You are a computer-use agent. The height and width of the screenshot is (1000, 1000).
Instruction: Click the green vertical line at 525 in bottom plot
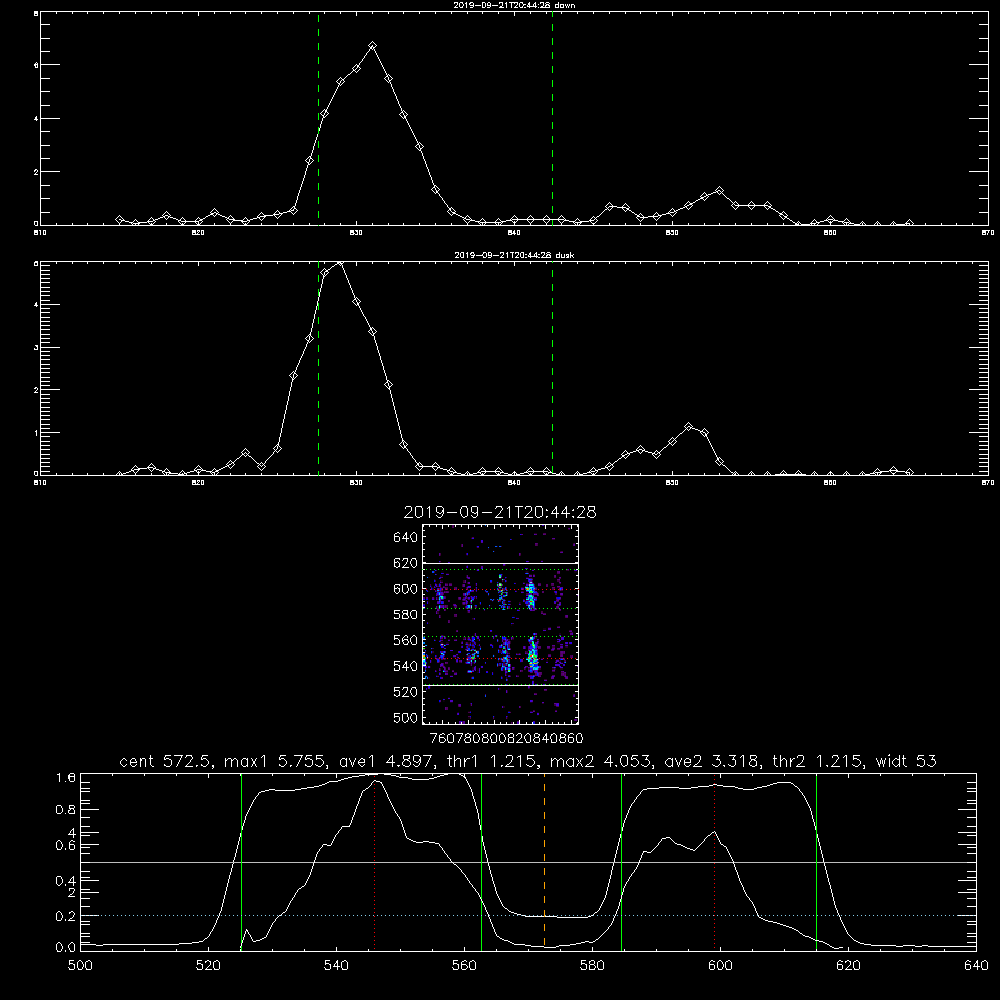point(241,862)
